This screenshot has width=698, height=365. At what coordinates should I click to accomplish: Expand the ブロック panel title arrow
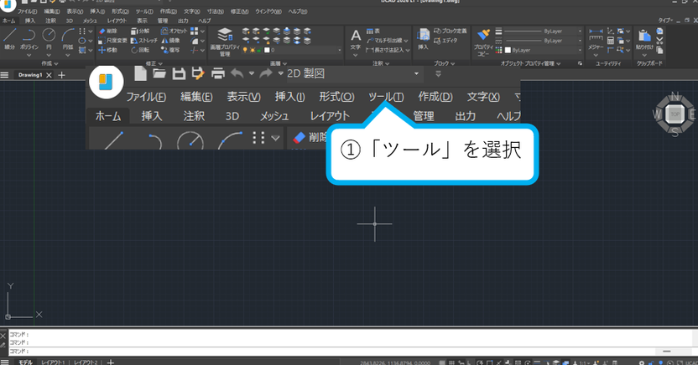(x=453, y=64)
